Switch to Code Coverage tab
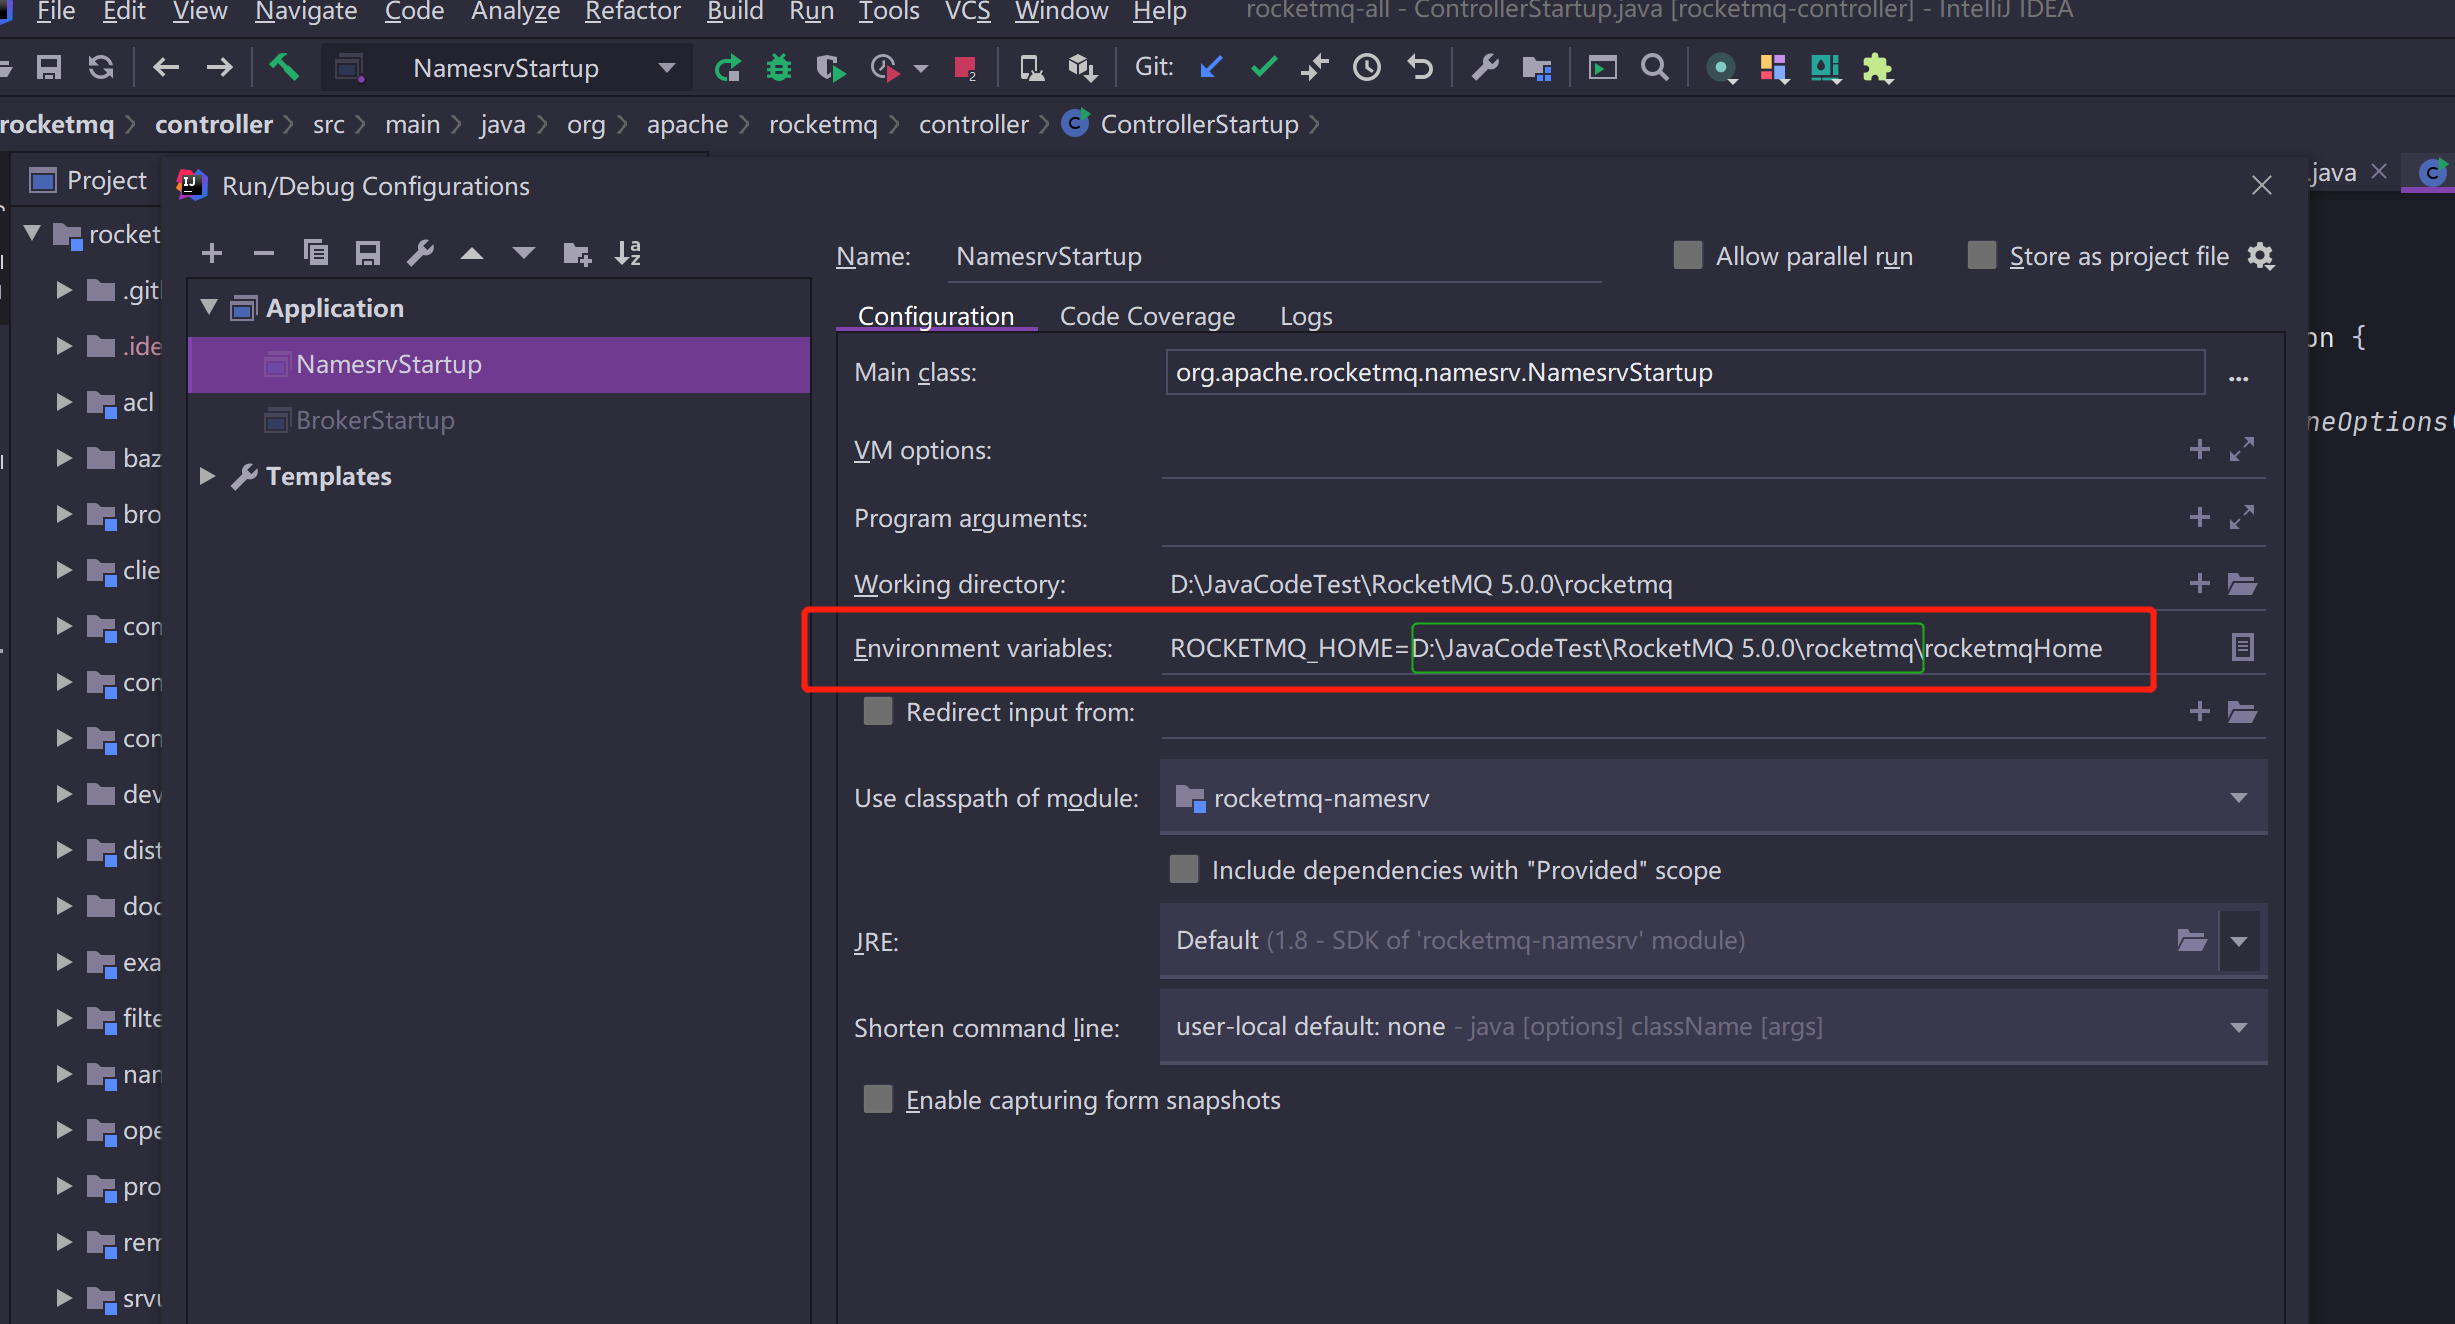This screenshot has width=2455, height=1324. click(1146, 316)
